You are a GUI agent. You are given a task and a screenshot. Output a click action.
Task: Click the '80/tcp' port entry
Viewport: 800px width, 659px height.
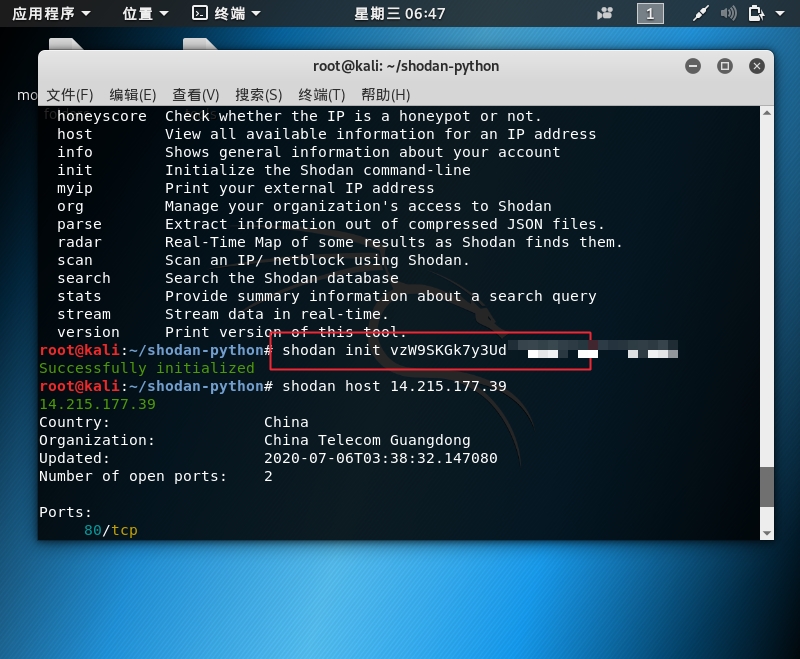[x=111, y=530]
